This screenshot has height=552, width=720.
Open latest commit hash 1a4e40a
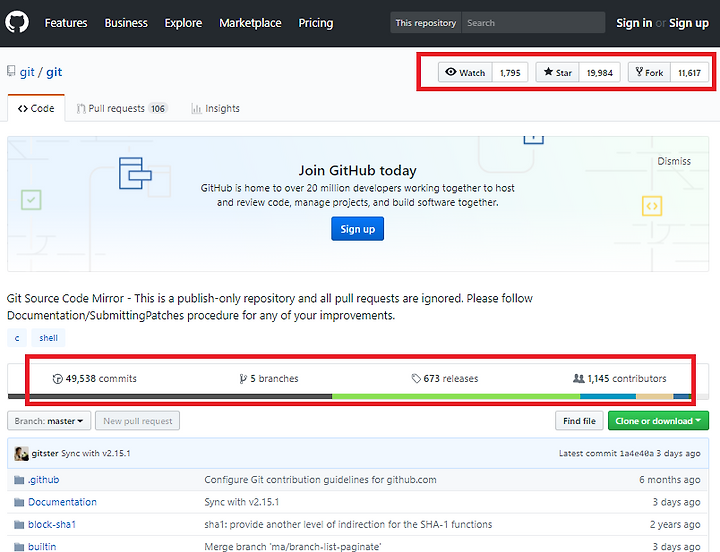tap(636, 453)
